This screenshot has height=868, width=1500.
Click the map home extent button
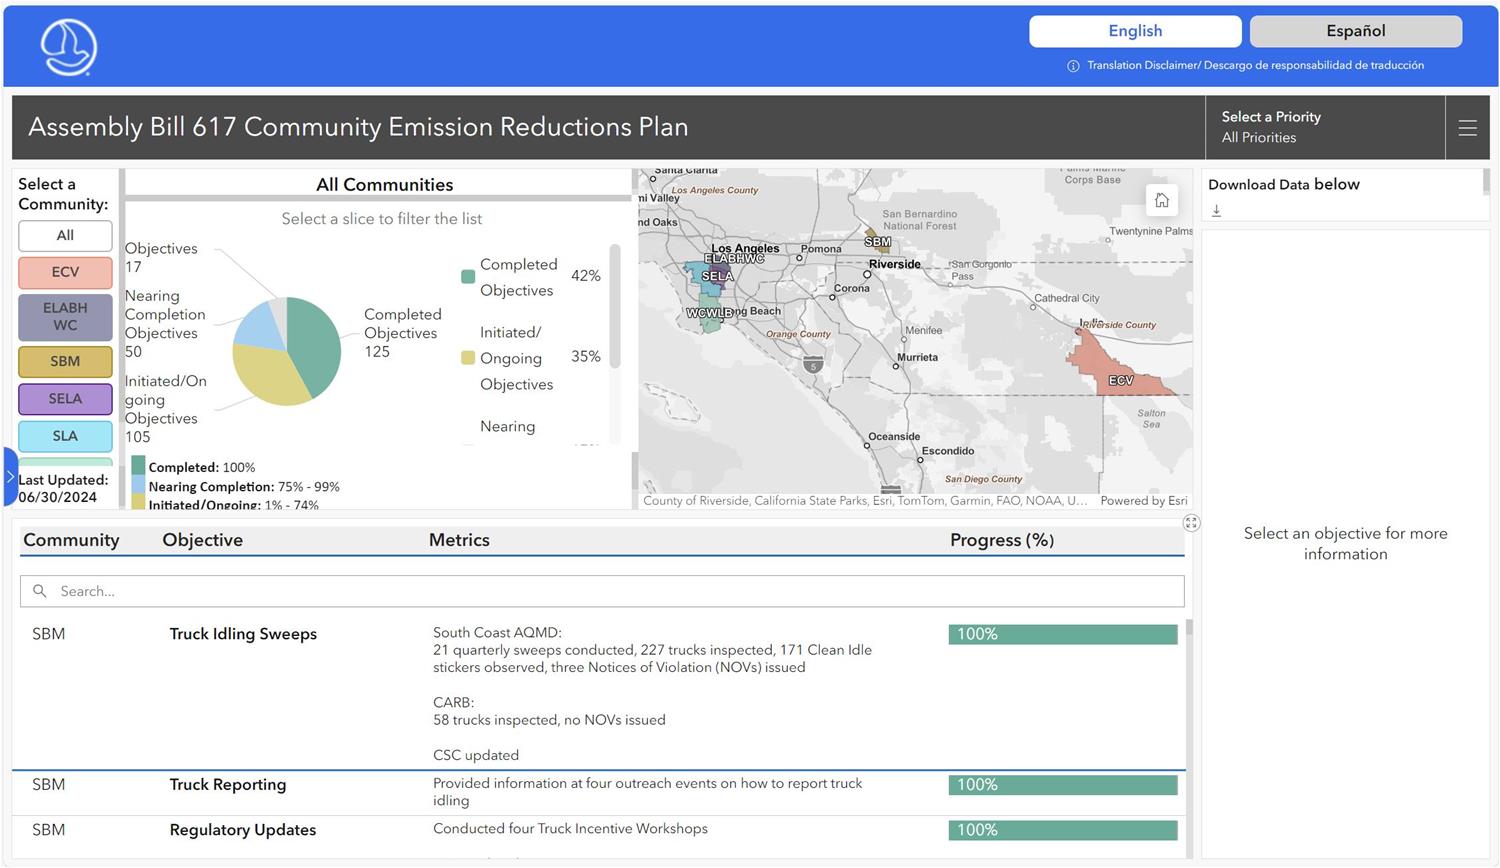click(x=1161, y=201)
